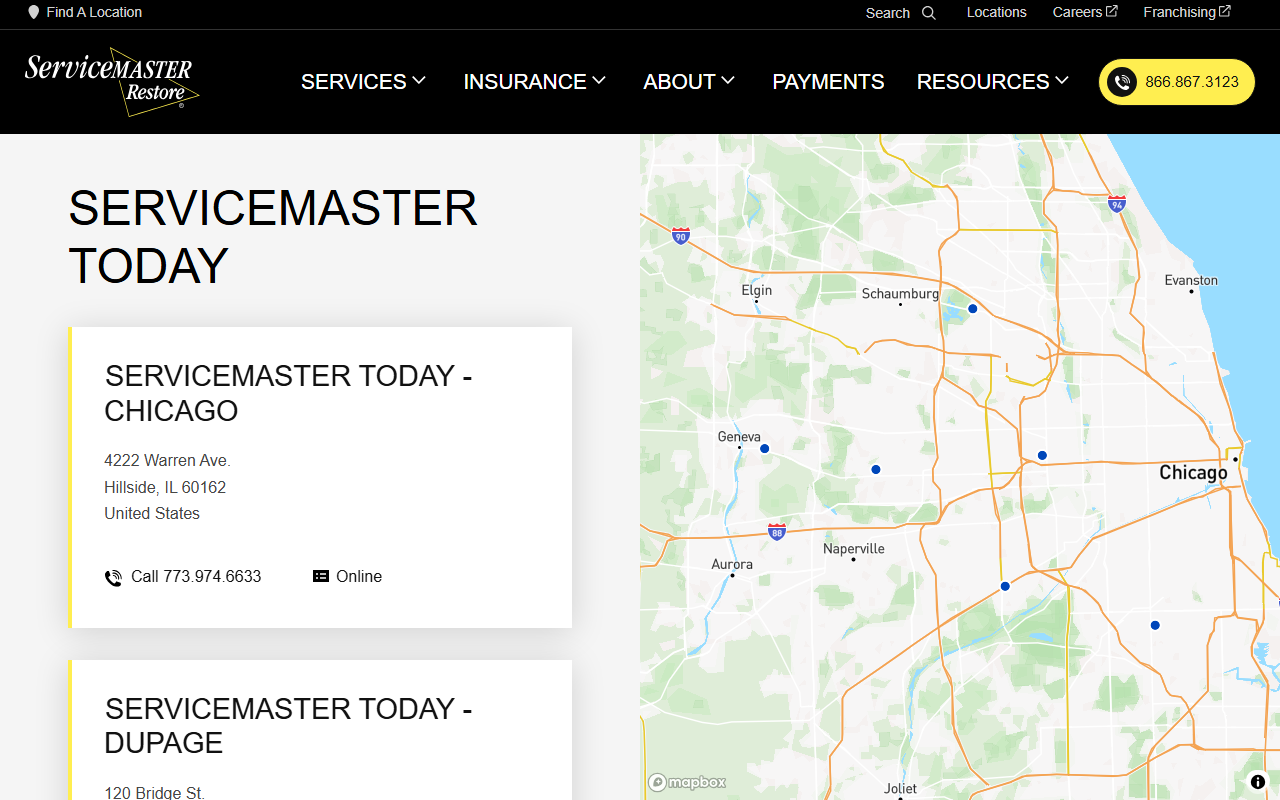Expand the Resources menu chevron
Screen dimensions: 1280x800
click(x=1062, y=80)
